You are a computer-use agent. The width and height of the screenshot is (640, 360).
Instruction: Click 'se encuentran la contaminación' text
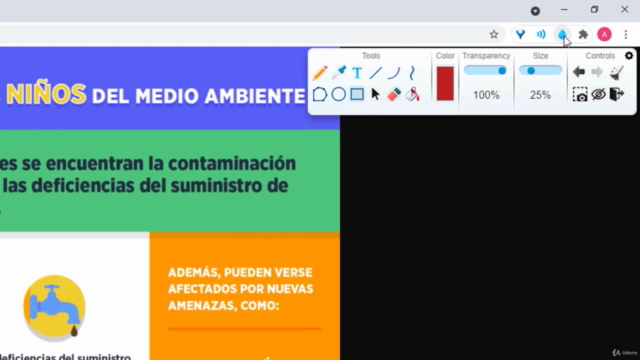point(159,164)
